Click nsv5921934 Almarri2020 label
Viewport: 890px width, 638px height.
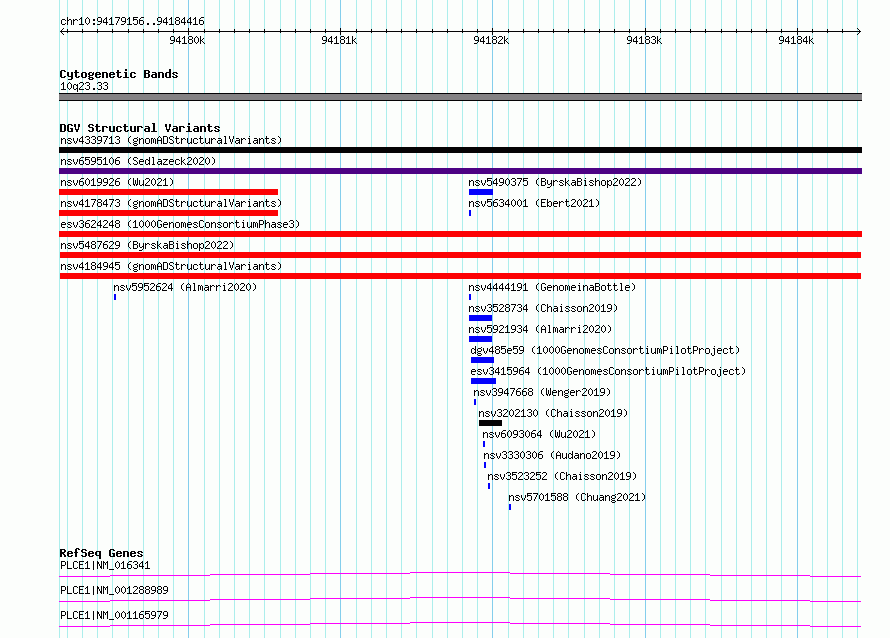click(x=540, y=329)
